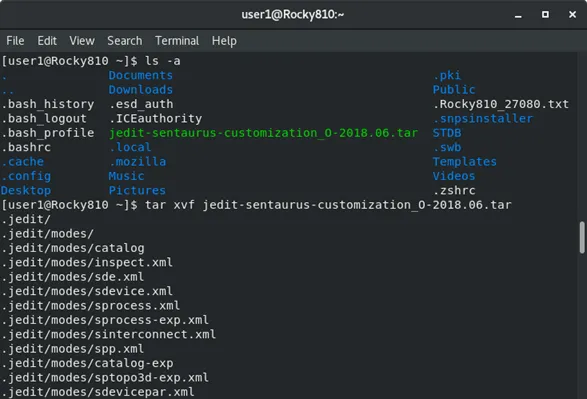Click the Templates directory name
Viewport: 587px width, 399px height.
465,162
